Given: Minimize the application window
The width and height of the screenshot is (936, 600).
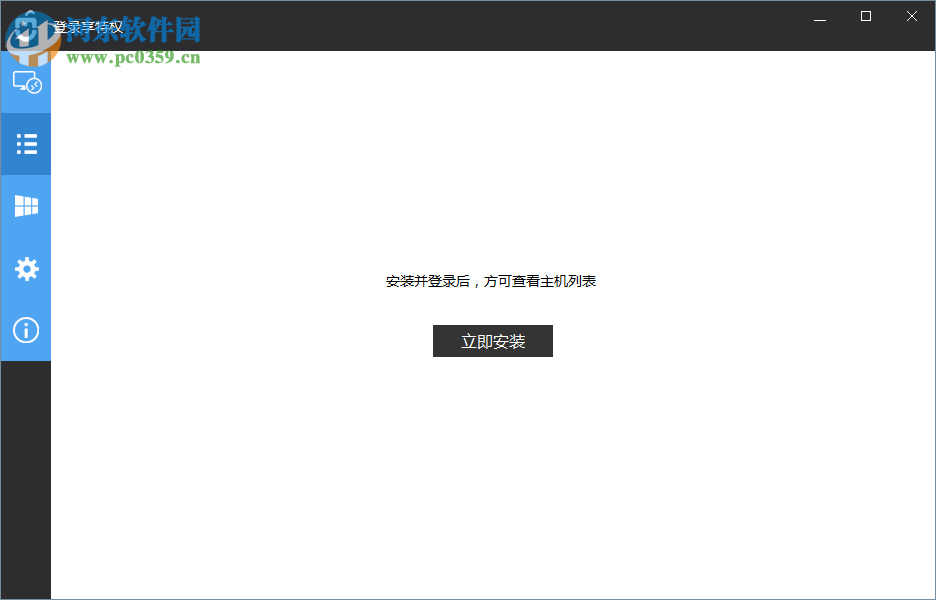Looking at the screenshot, I should pyautogui.click(x=819, y=16).
